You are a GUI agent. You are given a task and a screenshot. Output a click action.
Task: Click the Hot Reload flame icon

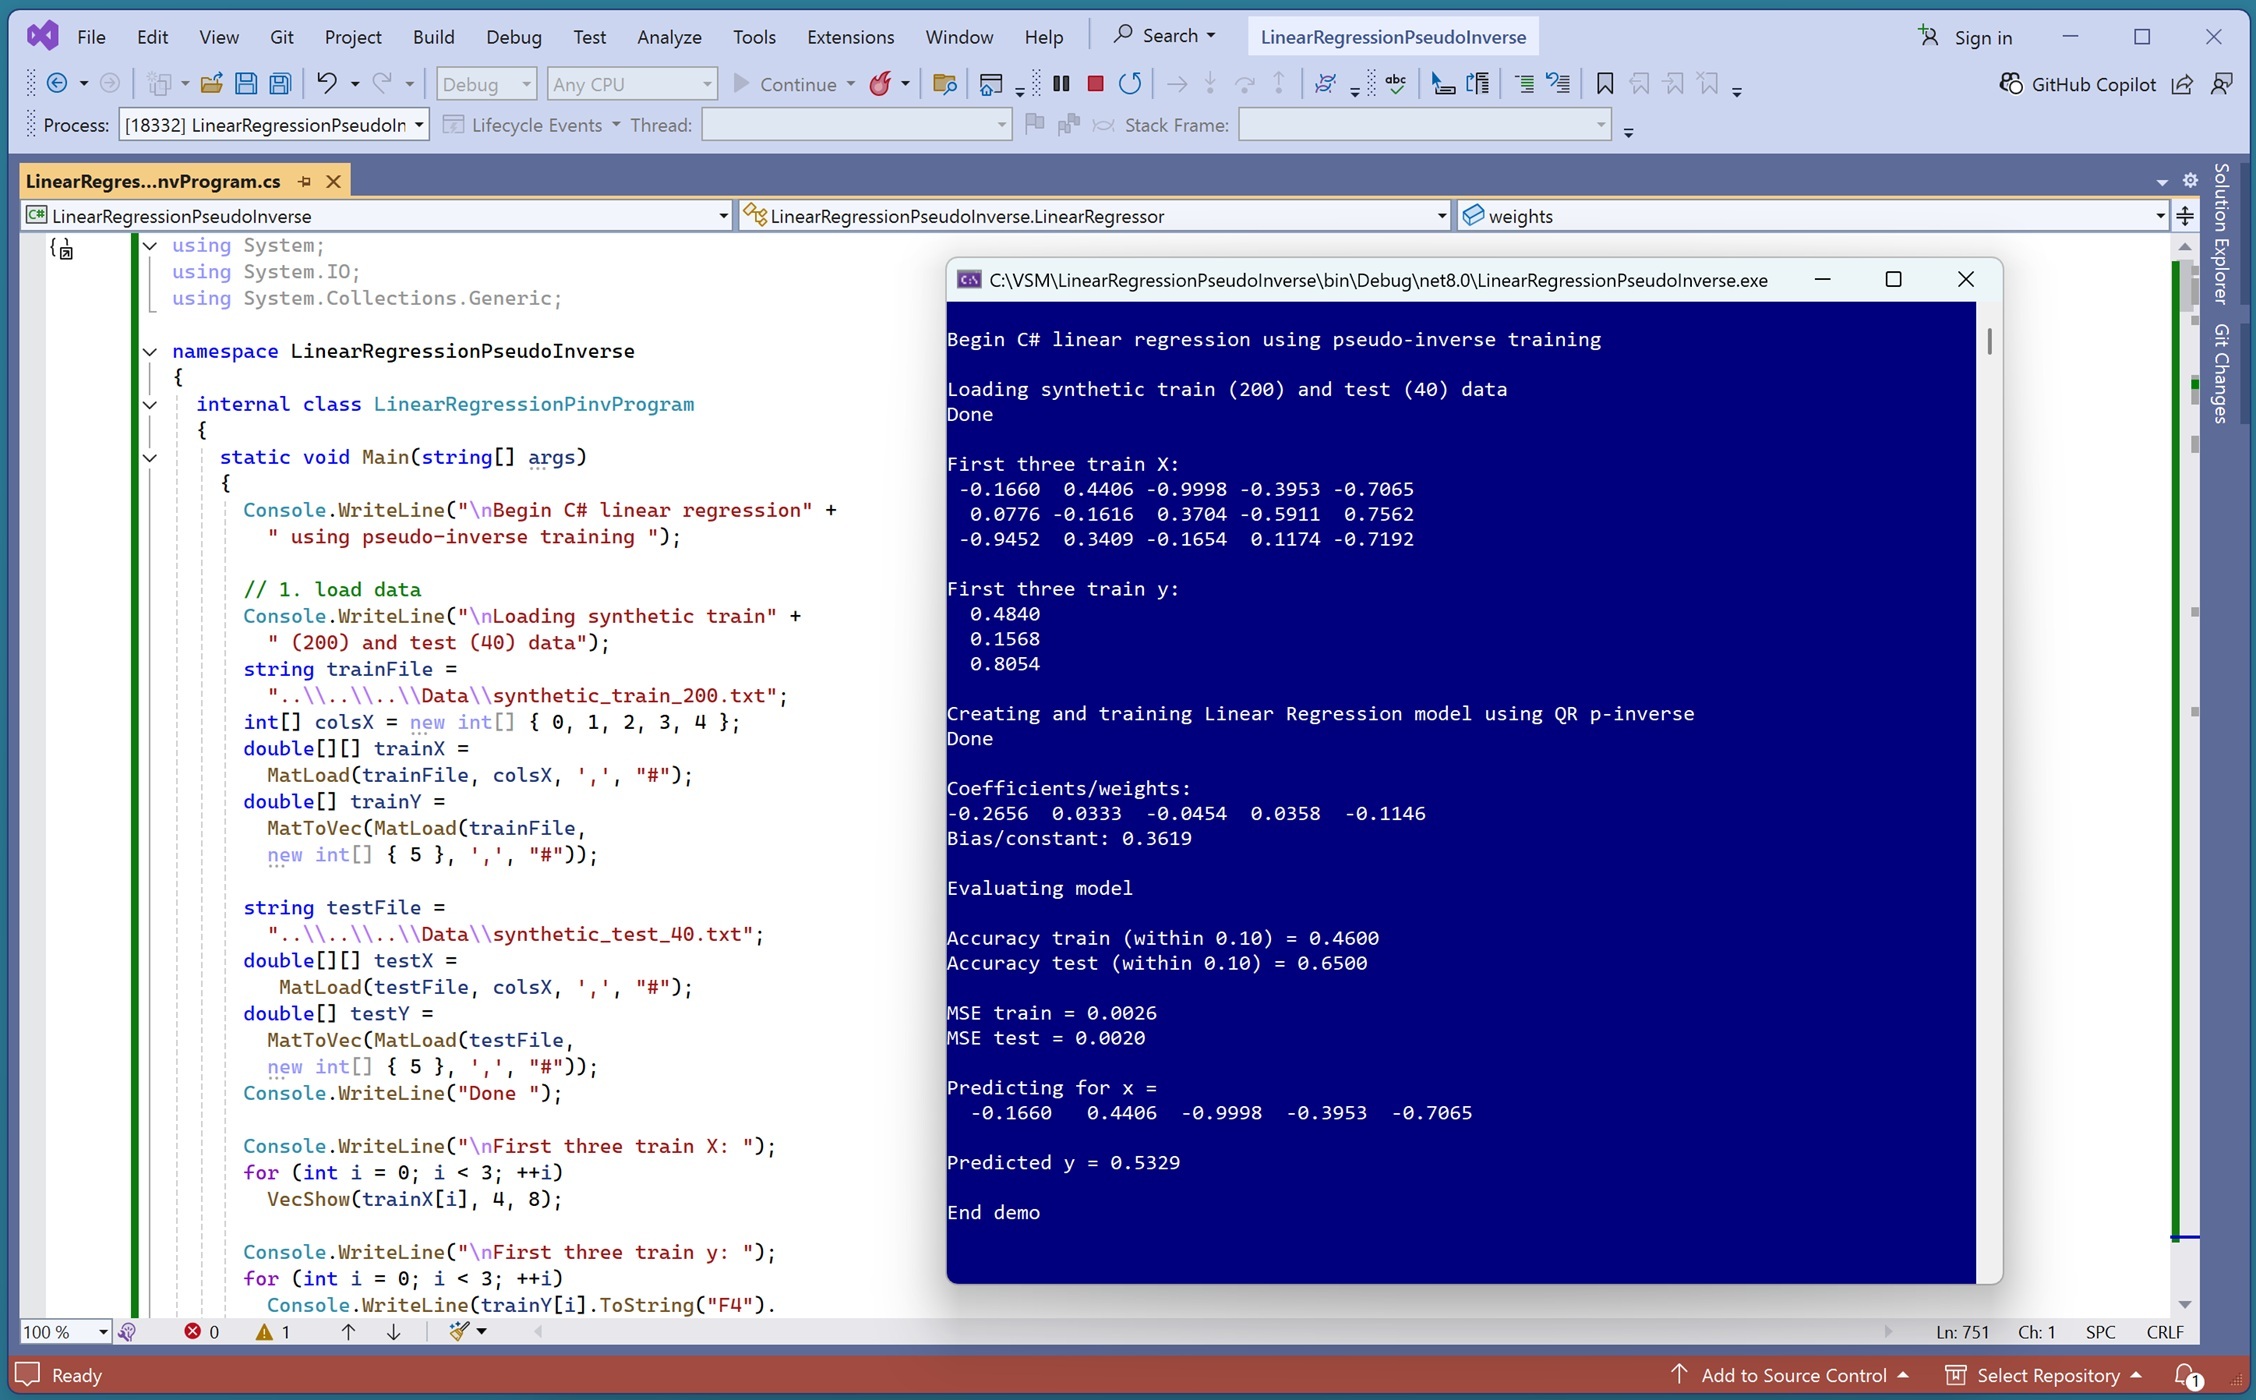(x=880, y=84)
